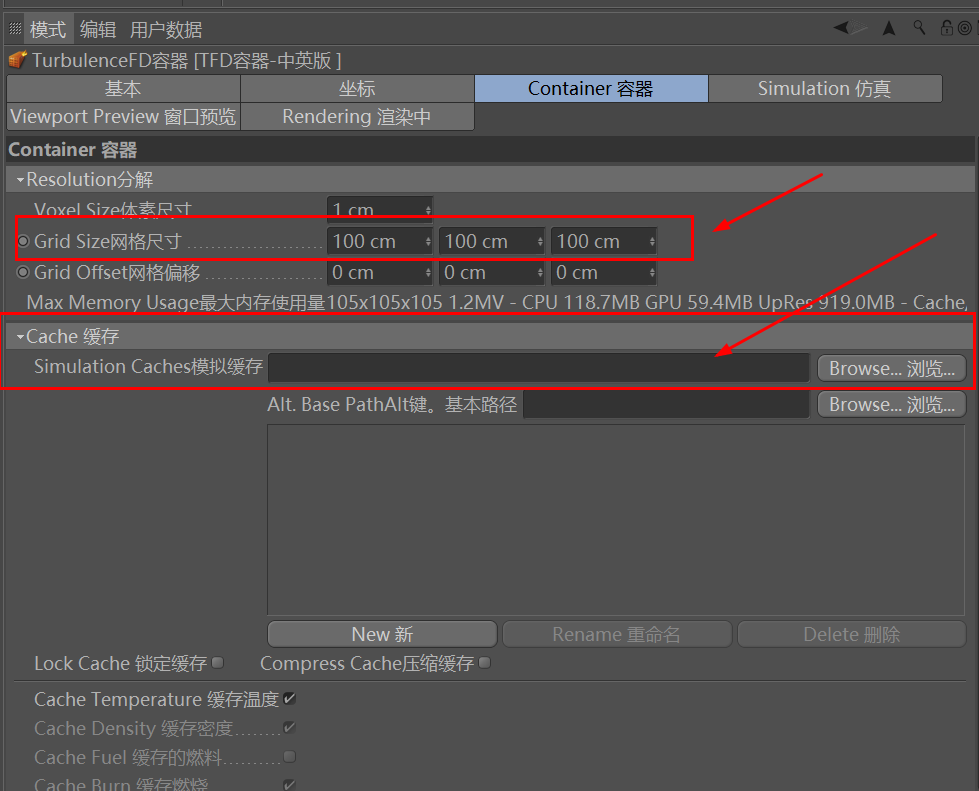Click inside the cache list box
Image resolution: width=979 pixels, height=791 pixels.
(x=616, y=520)
